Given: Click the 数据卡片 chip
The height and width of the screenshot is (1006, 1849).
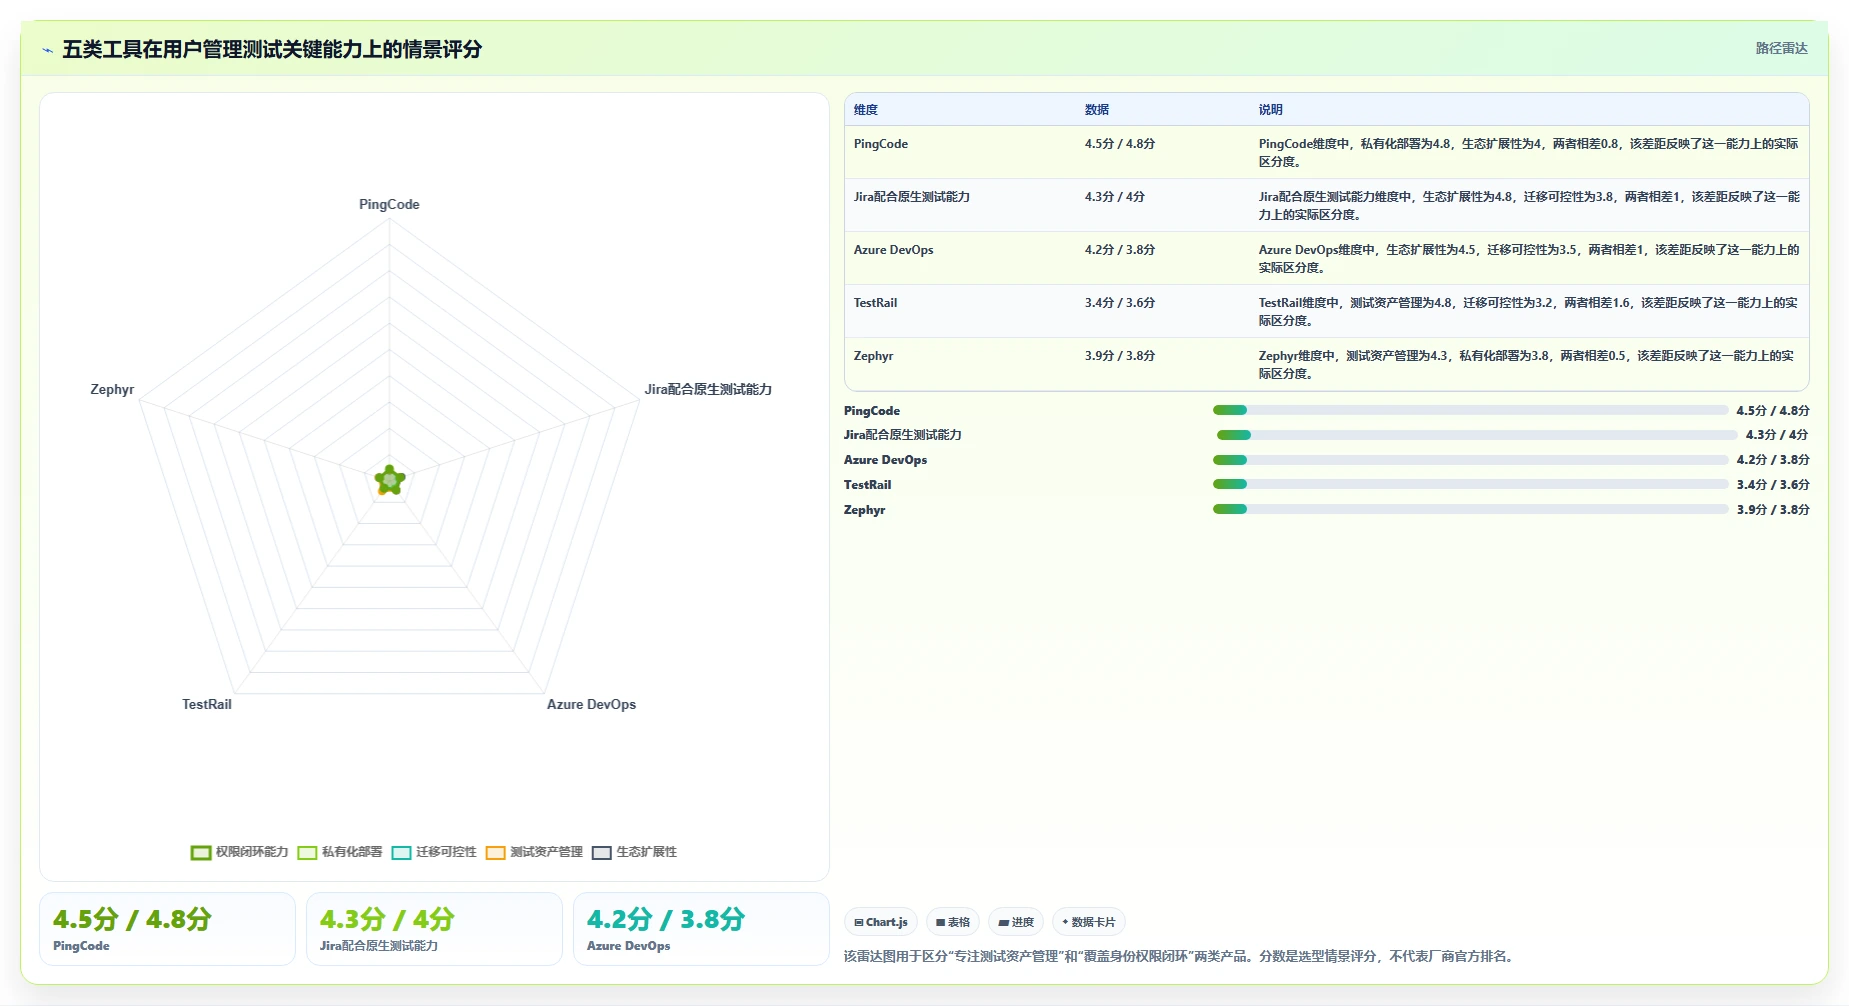Looking at the screenshot, I should point(1089,922).
